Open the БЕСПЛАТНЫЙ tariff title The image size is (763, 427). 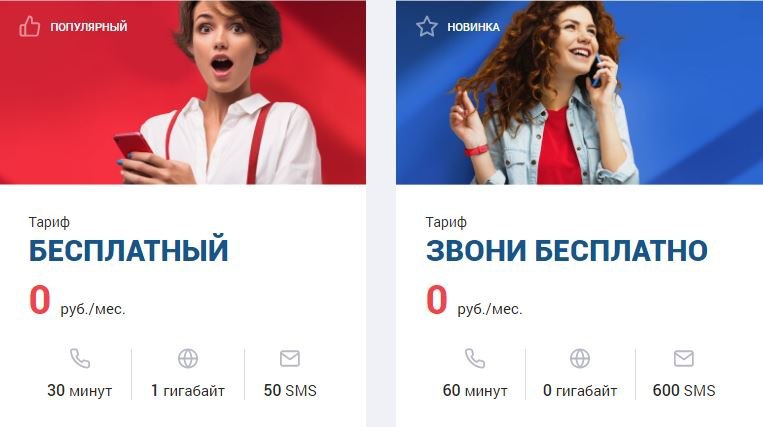128,250
